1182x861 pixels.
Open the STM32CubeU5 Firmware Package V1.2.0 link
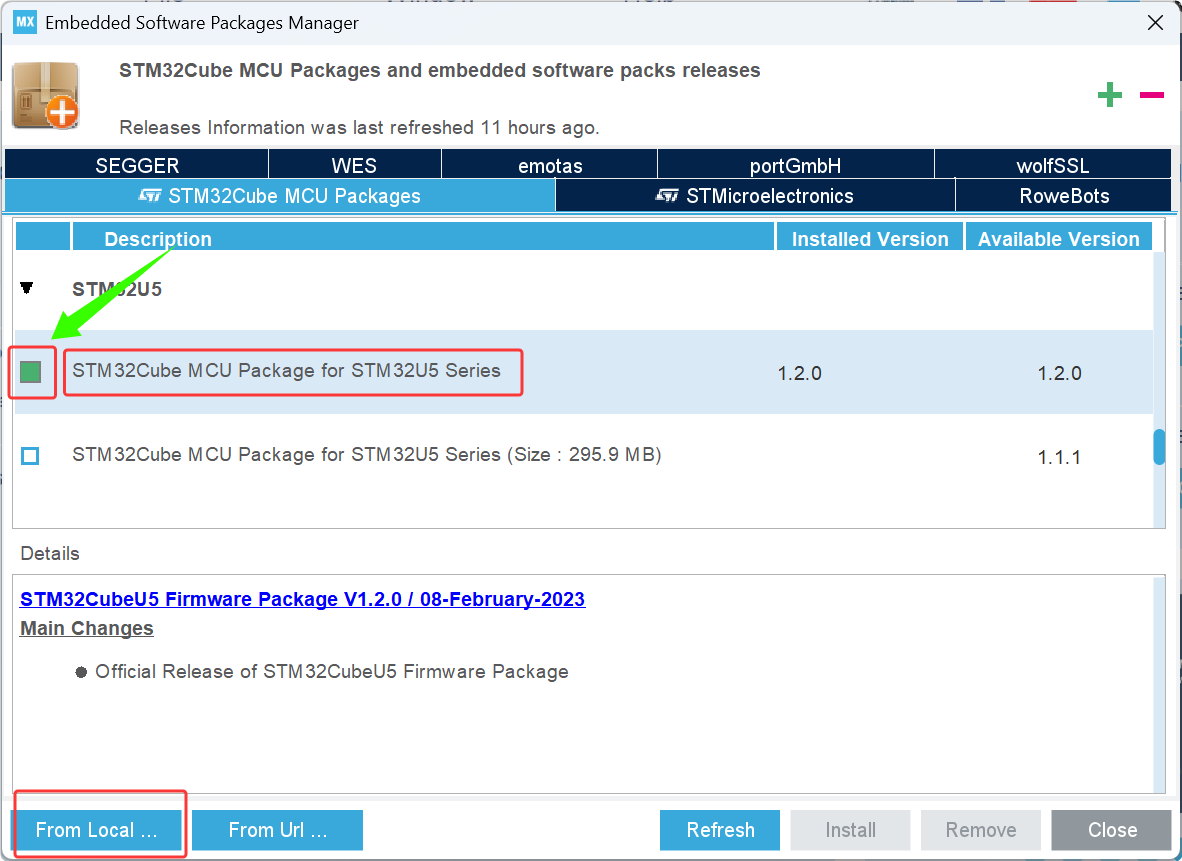pyautogui.click(x=302, y=599)
